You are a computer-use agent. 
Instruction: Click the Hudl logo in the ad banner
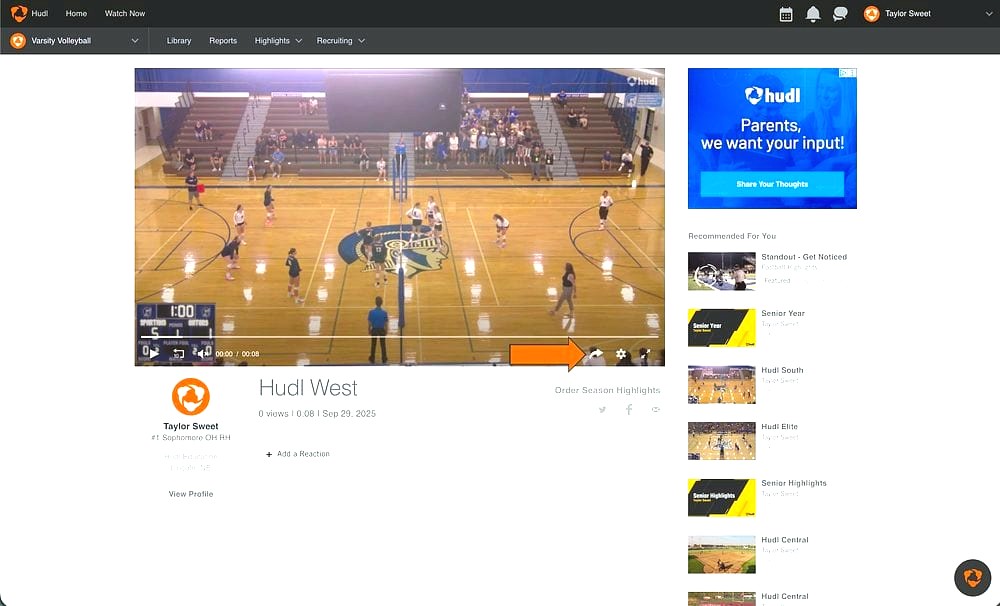(772, 96)
